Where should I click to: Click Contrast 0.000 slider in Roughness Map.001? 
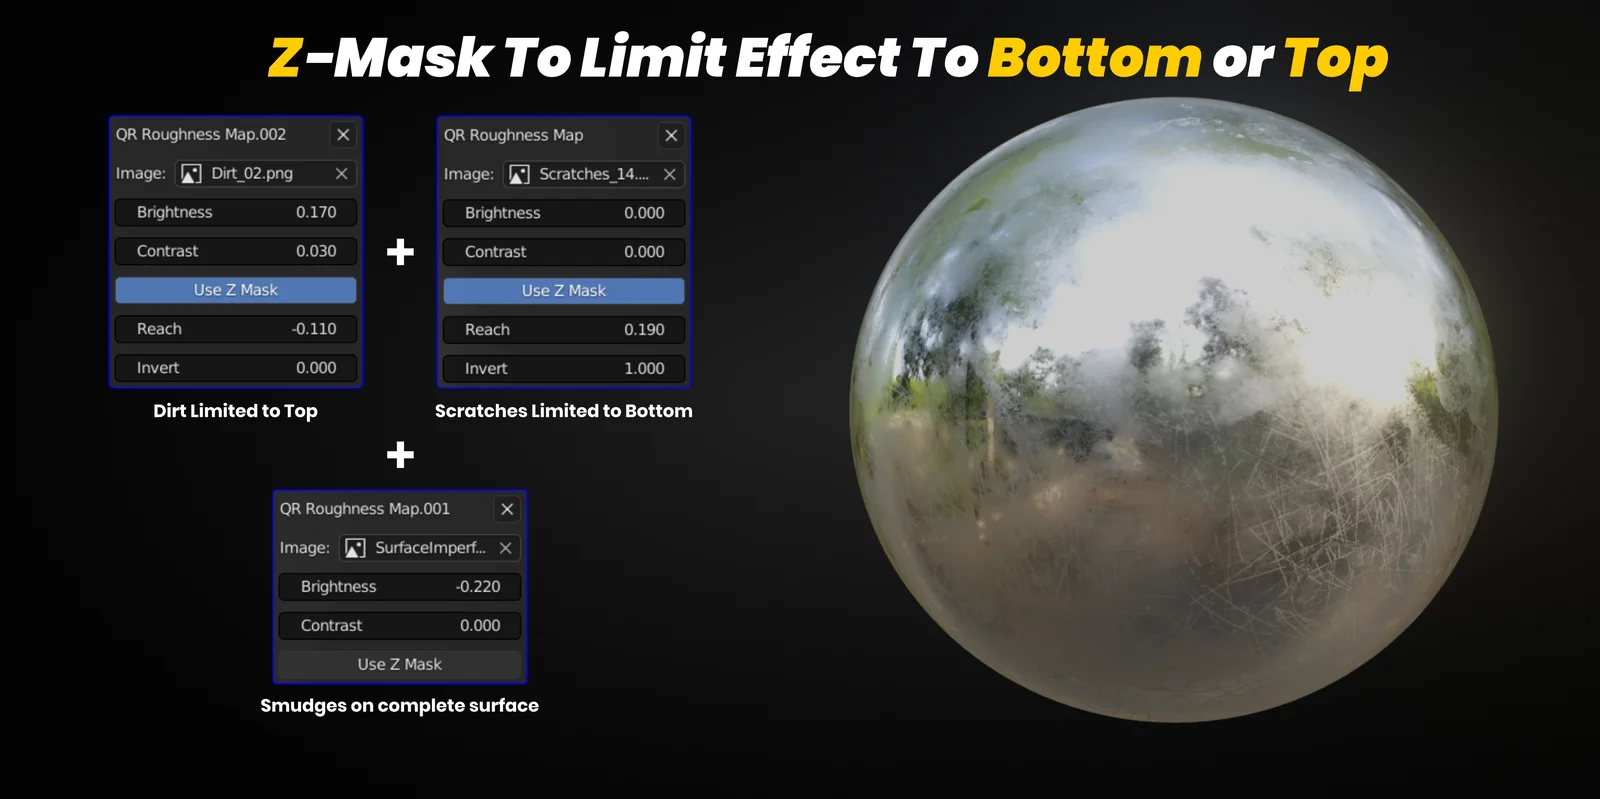click(400, 626)
